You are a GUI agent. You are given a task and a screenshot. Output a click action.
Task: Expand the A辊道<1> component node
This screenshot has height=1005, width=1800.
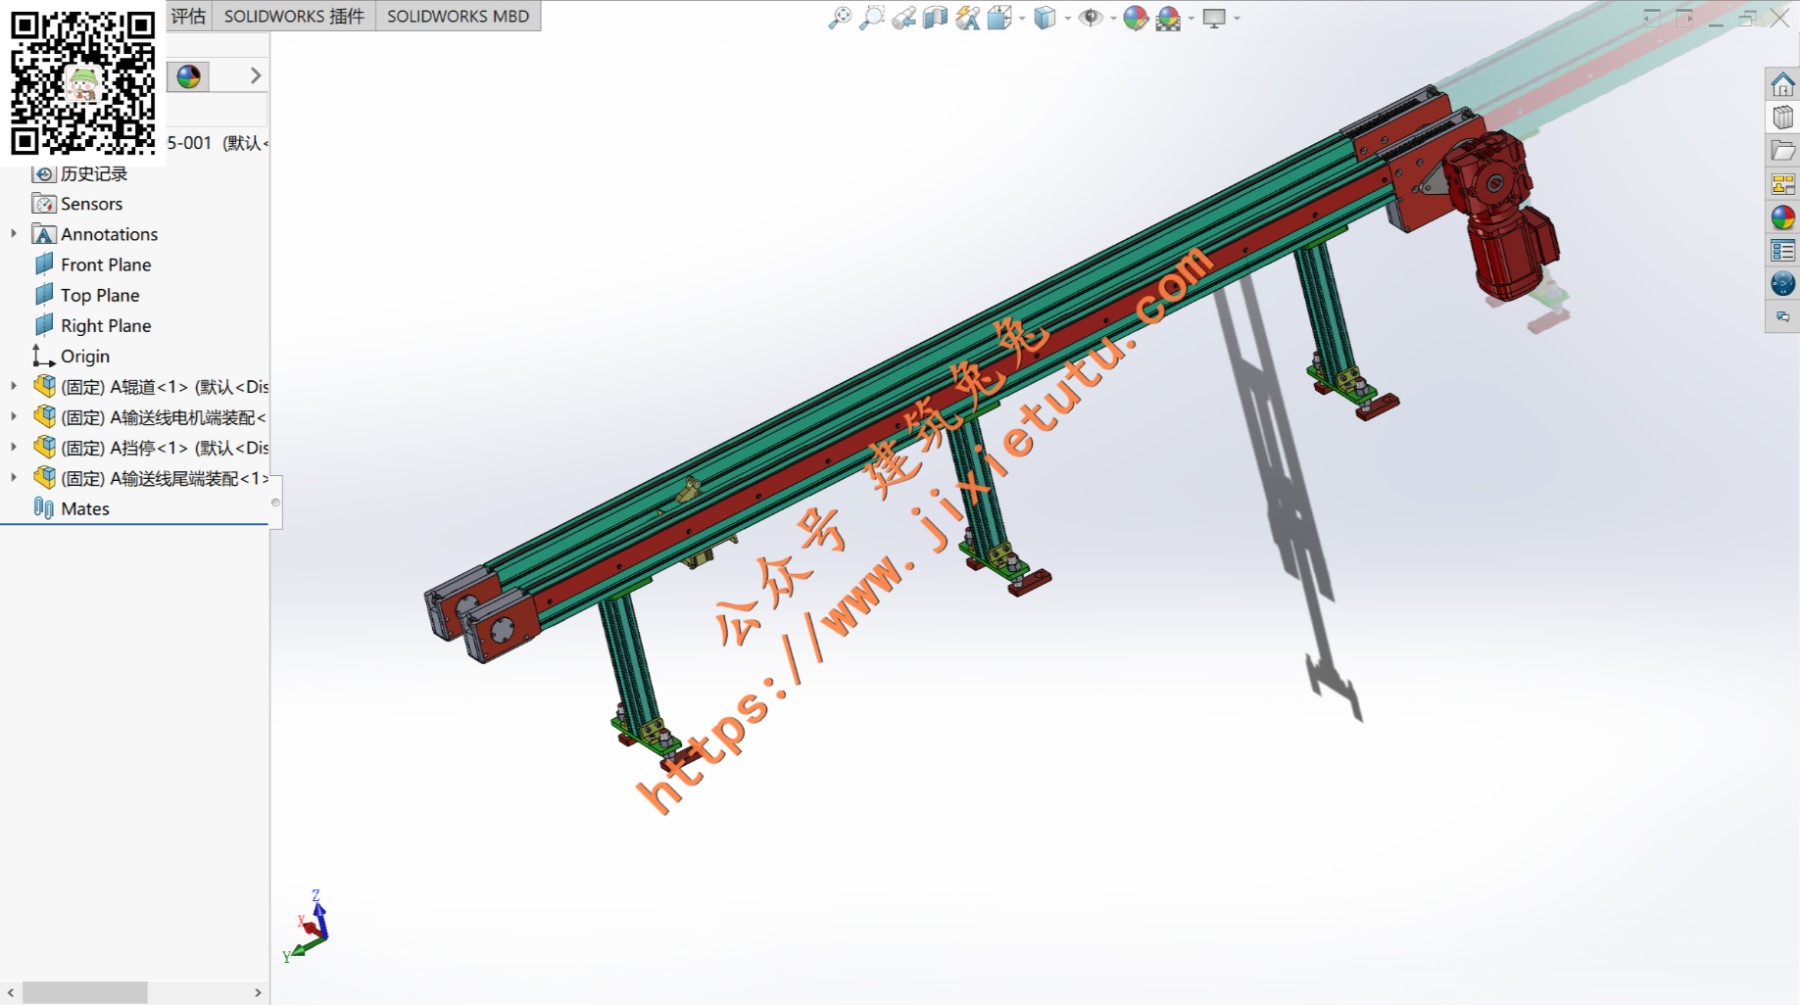point(14,386)
